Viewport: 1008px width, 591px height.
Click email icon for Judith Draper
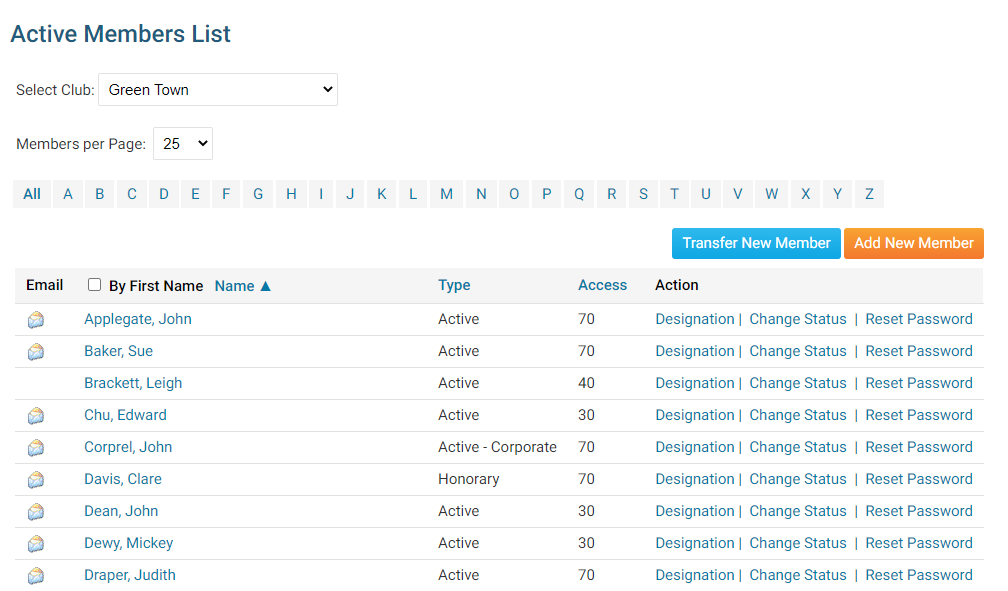36,576
